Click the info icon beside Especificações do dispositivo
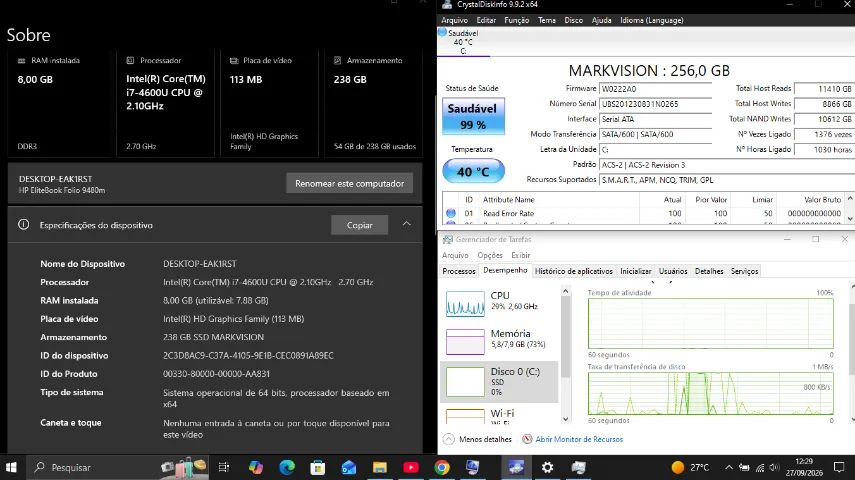Image resolution: width=855 pixels, height=480 pixels. coord(23,224)
